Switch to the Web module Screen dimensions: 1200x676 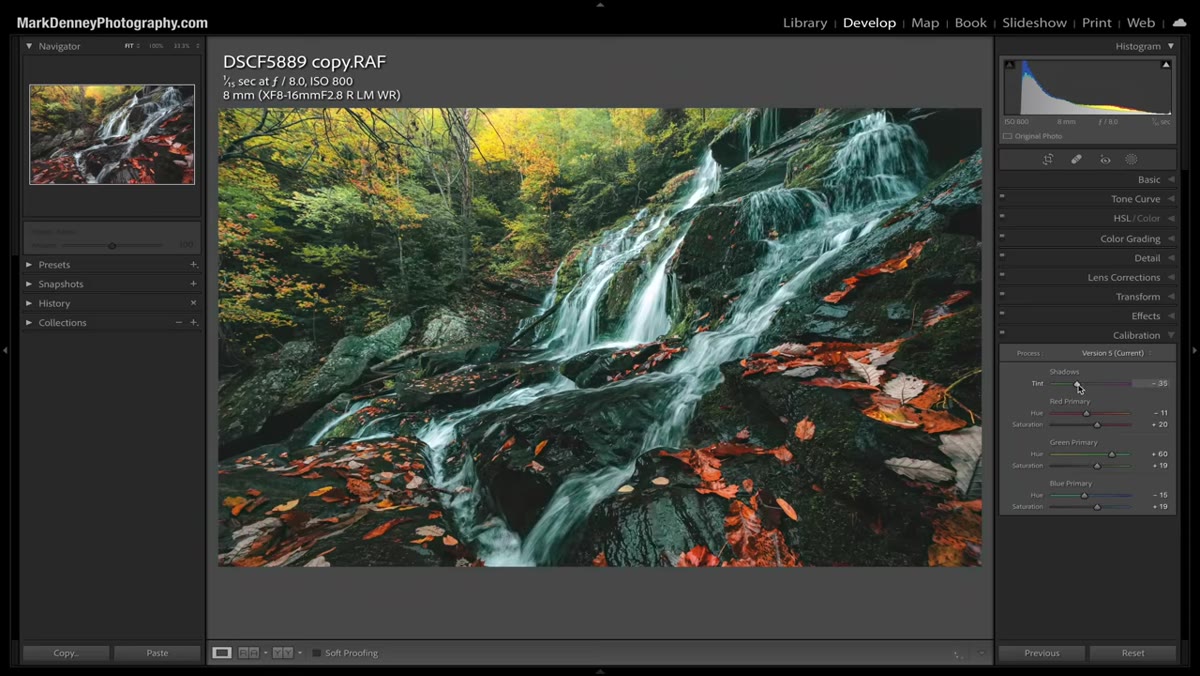1141,22
